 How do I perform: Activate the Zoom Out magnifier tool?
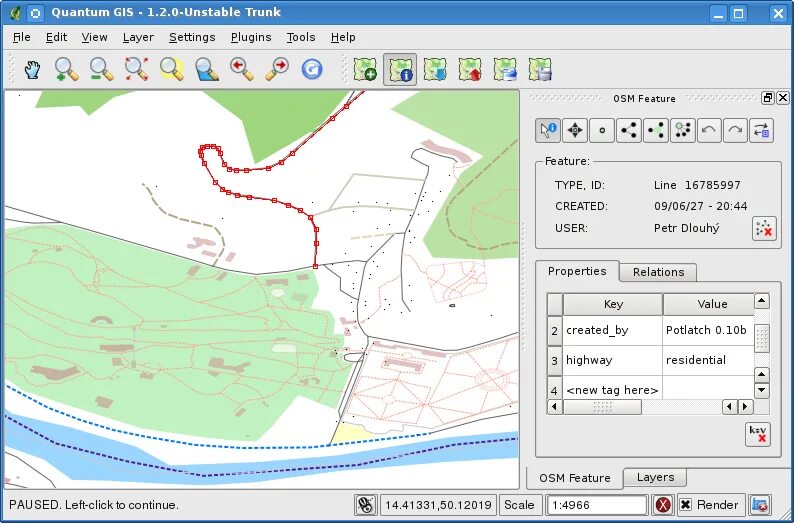point(101,69)
